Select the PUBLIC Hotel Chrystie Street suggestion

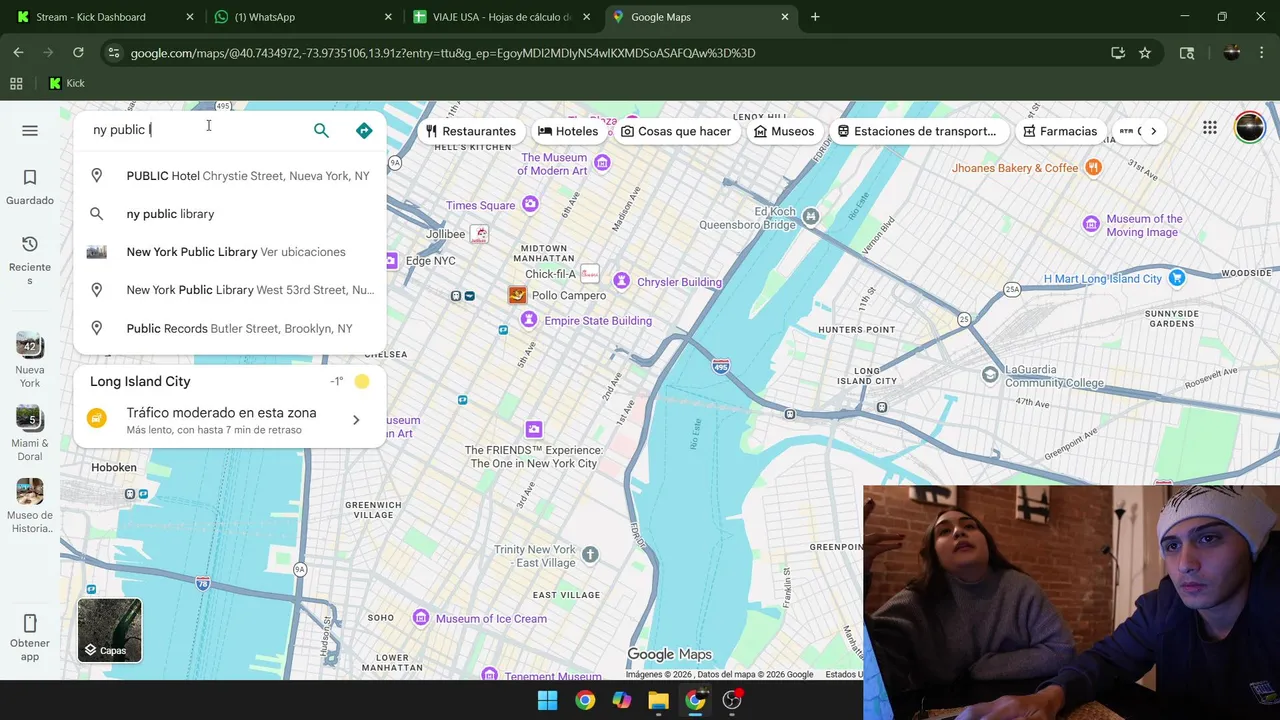(x=230, y=176)
